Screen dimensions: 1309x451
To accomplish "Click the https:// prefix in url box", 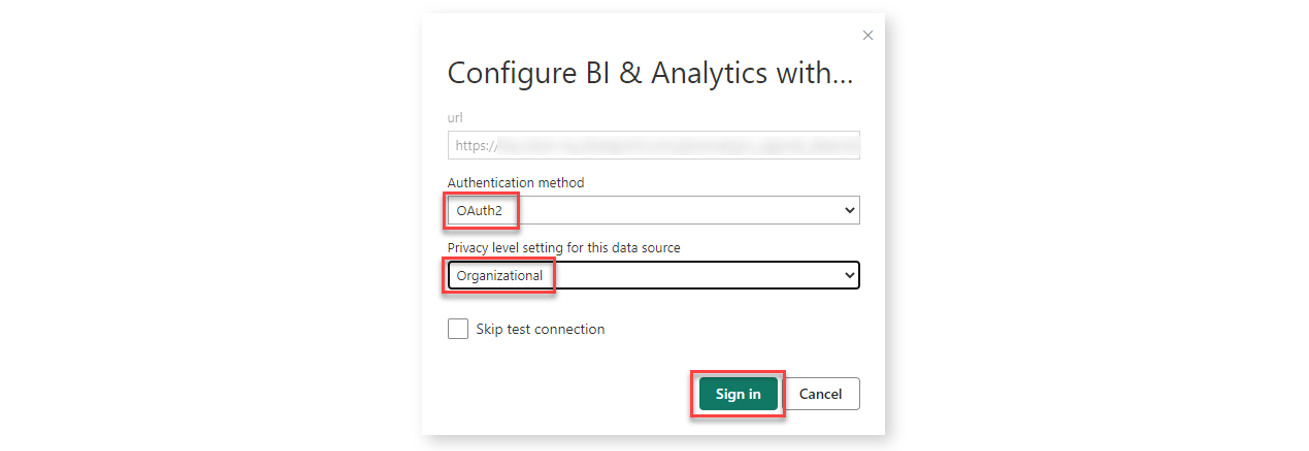I will [476, 145].
